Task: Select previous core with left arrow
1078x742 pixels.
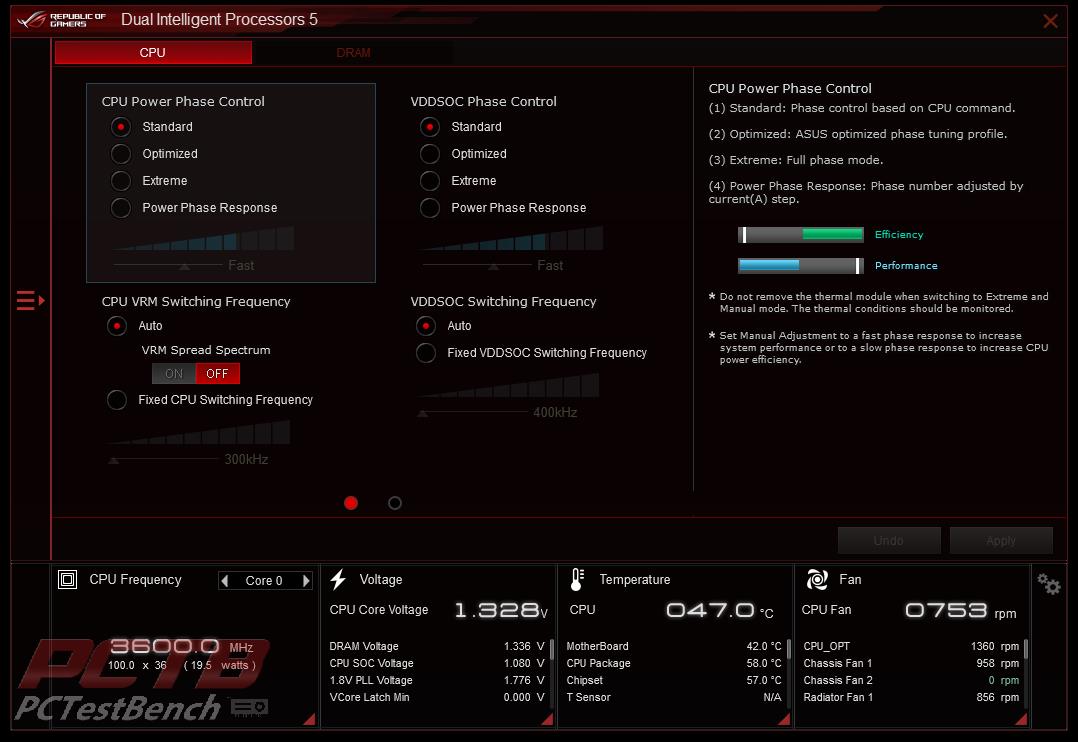Action: tap(225, 580)
